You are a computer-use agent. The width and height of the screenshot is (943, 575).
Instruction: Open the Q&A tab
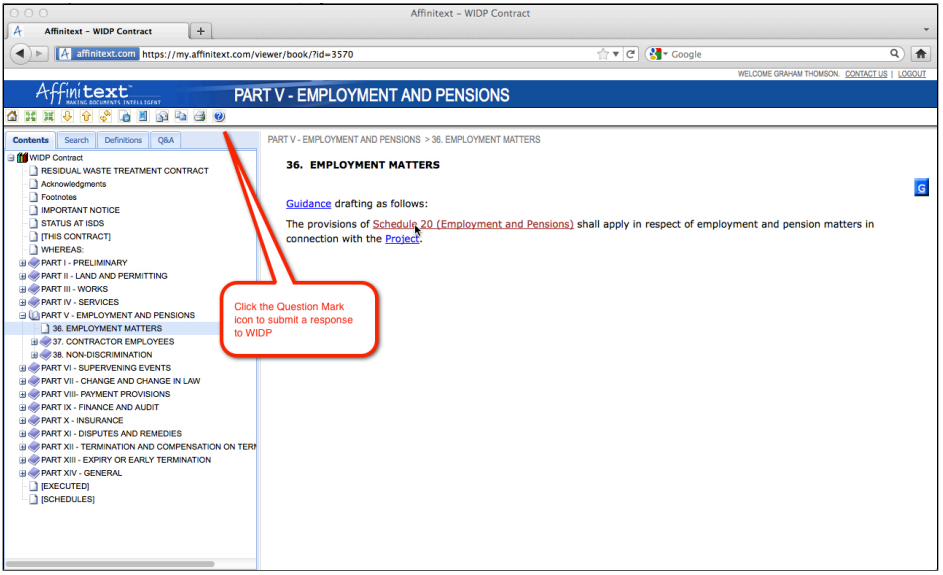point(165,141)
